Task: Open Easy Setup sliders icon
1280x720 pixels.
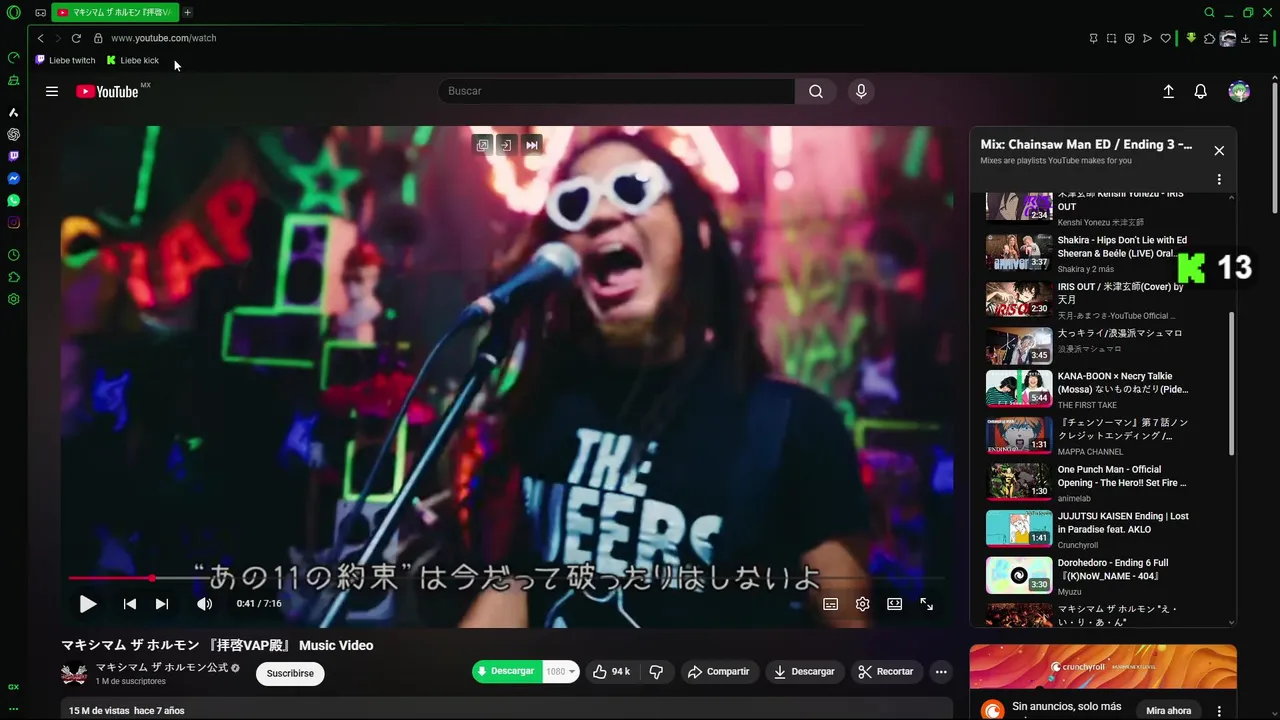Action: point(1265,38)
